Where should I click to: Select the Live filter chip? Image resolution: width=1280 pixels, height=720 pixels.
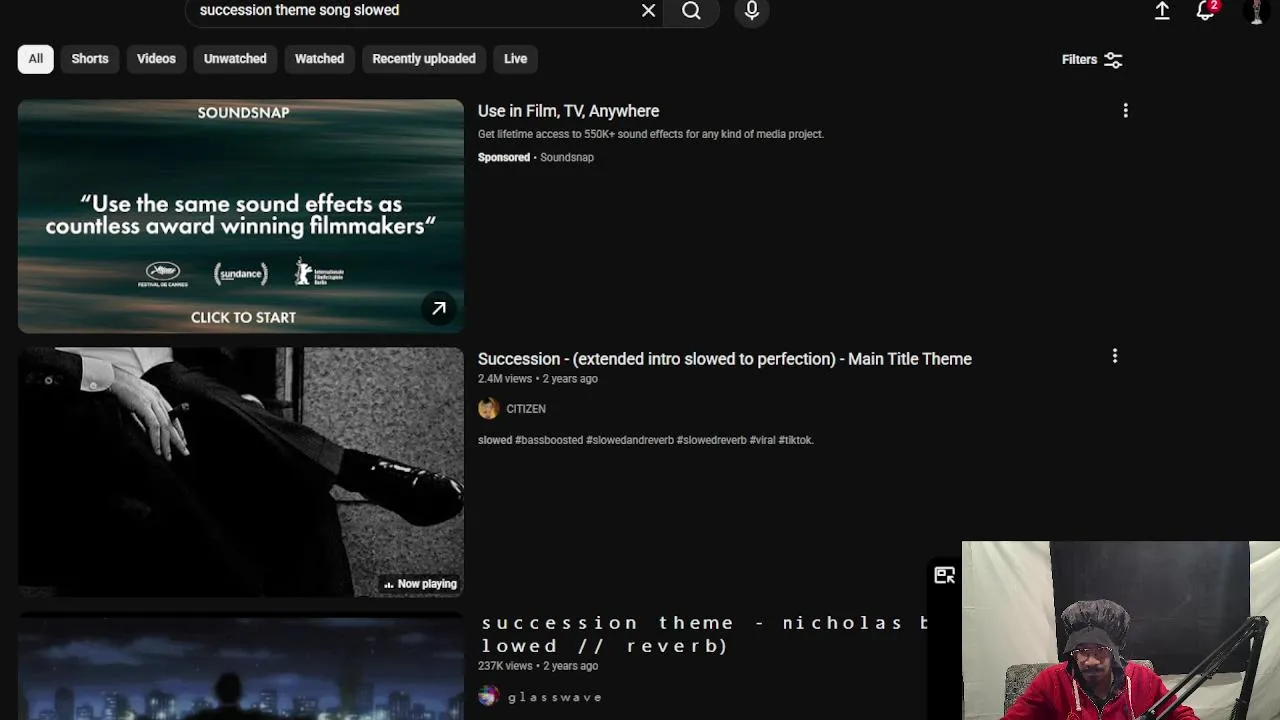pyautogui.click(x=515, y=59)
